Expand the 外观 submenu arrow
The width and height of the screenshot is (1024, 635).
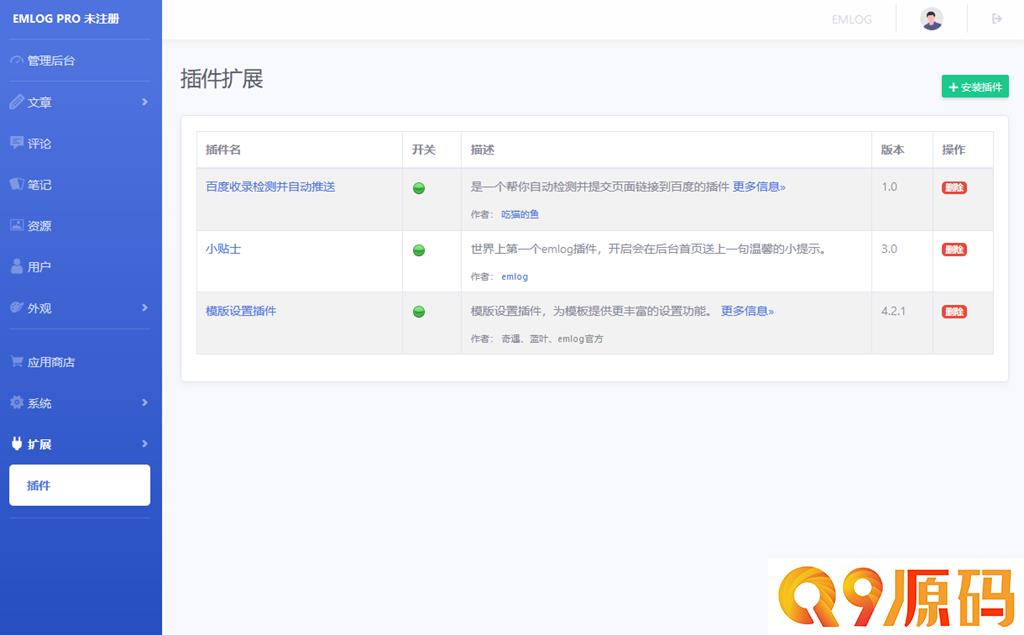tap(144, 308)
